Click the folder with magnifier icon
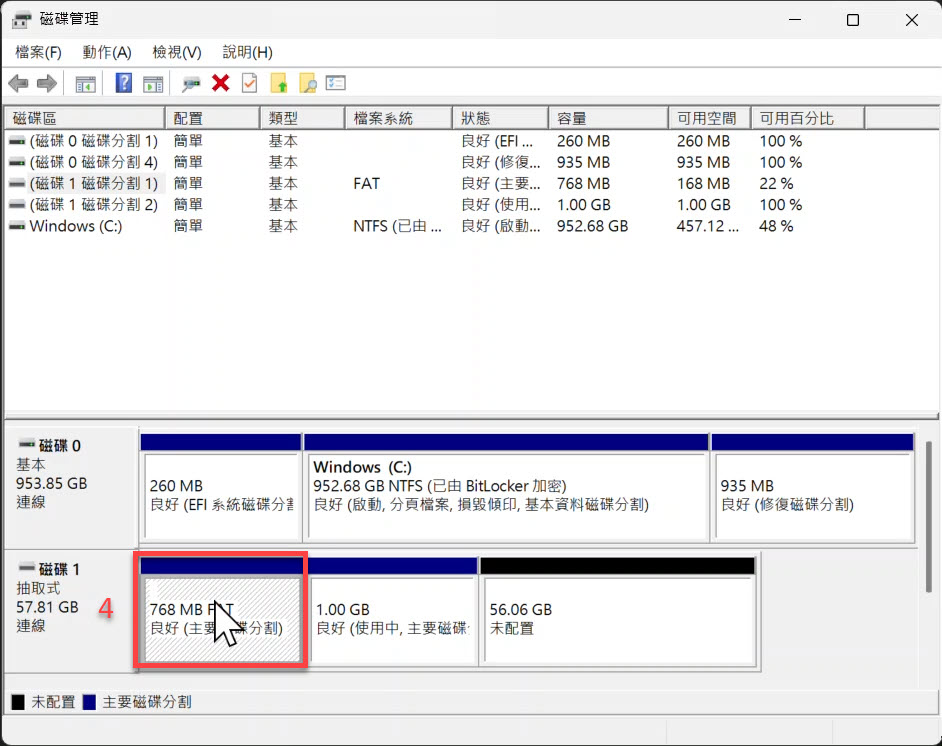Viewport: 942px width, 746px height. click(308, 84)
